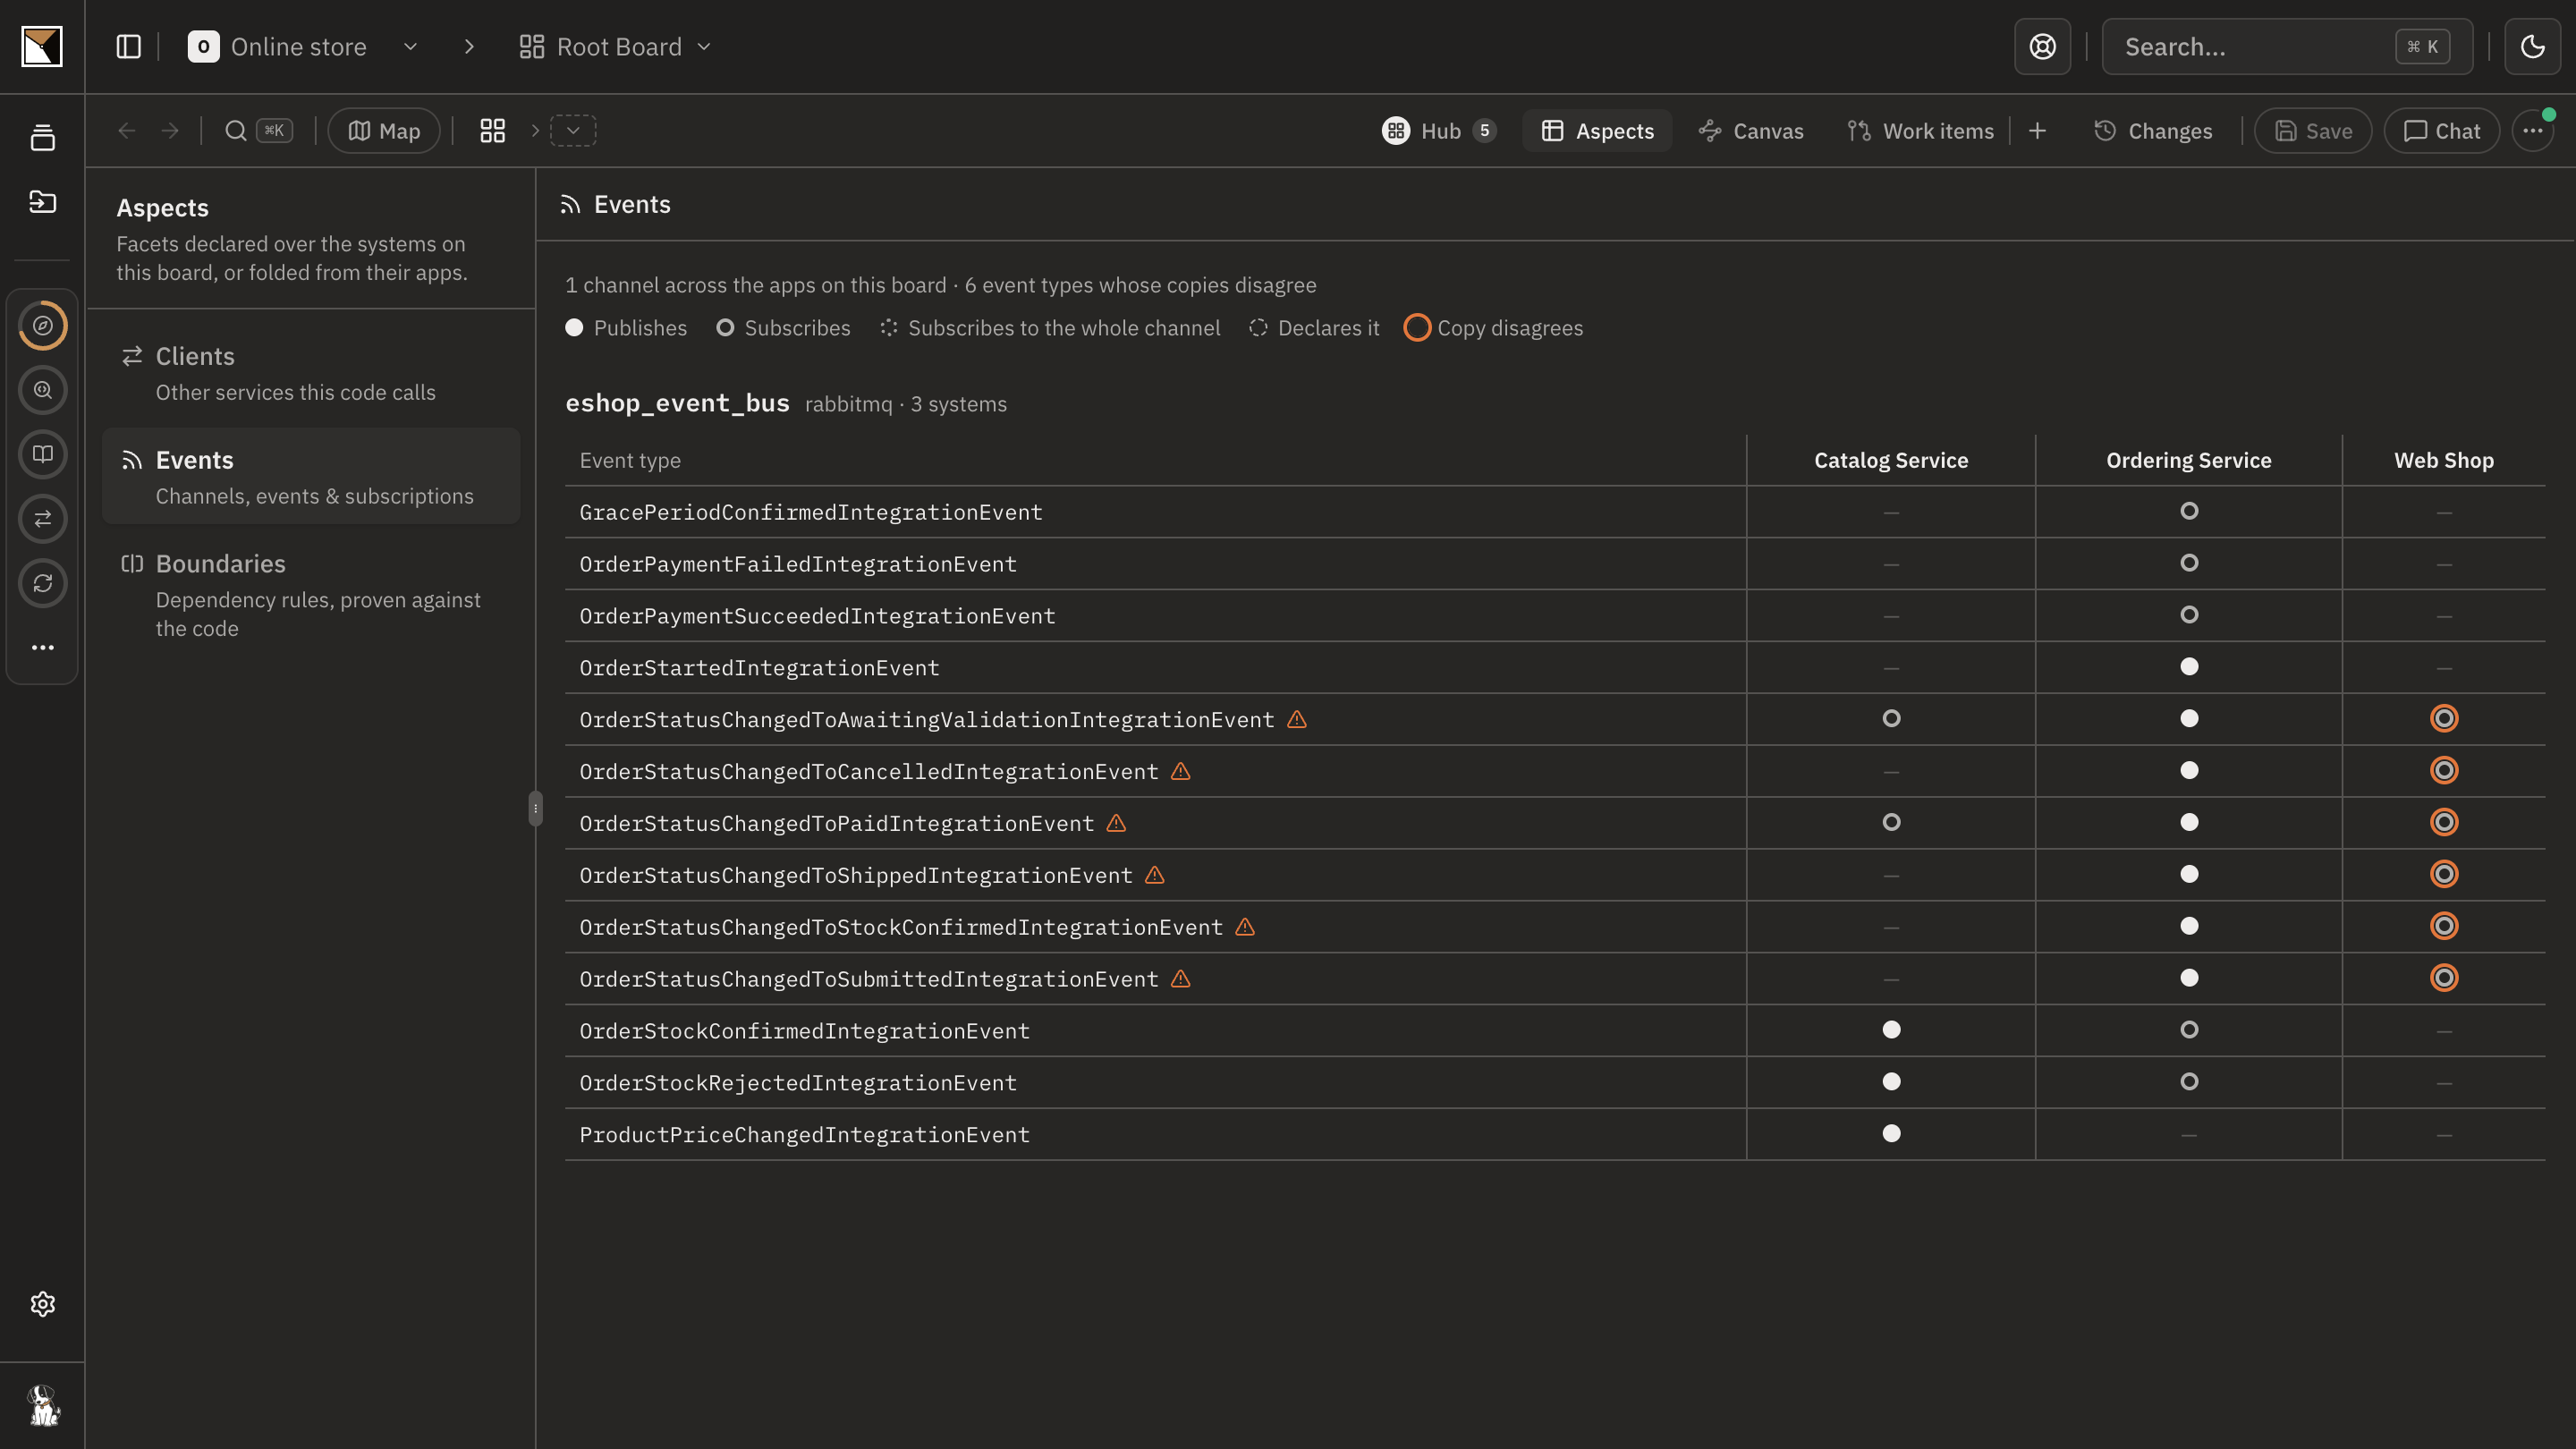The height and width of the screenshot is (1449, 2576).
Task: Click the app logo in the top-left corner
Action: [x=42, y=47]
